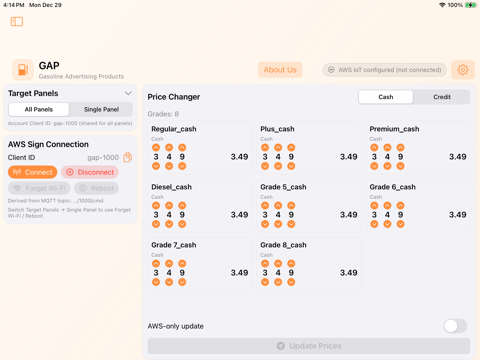This screenshot has width=480, height=360.
Task: Copy Client ID with clipboard icon
Action: tap(128, 157)
